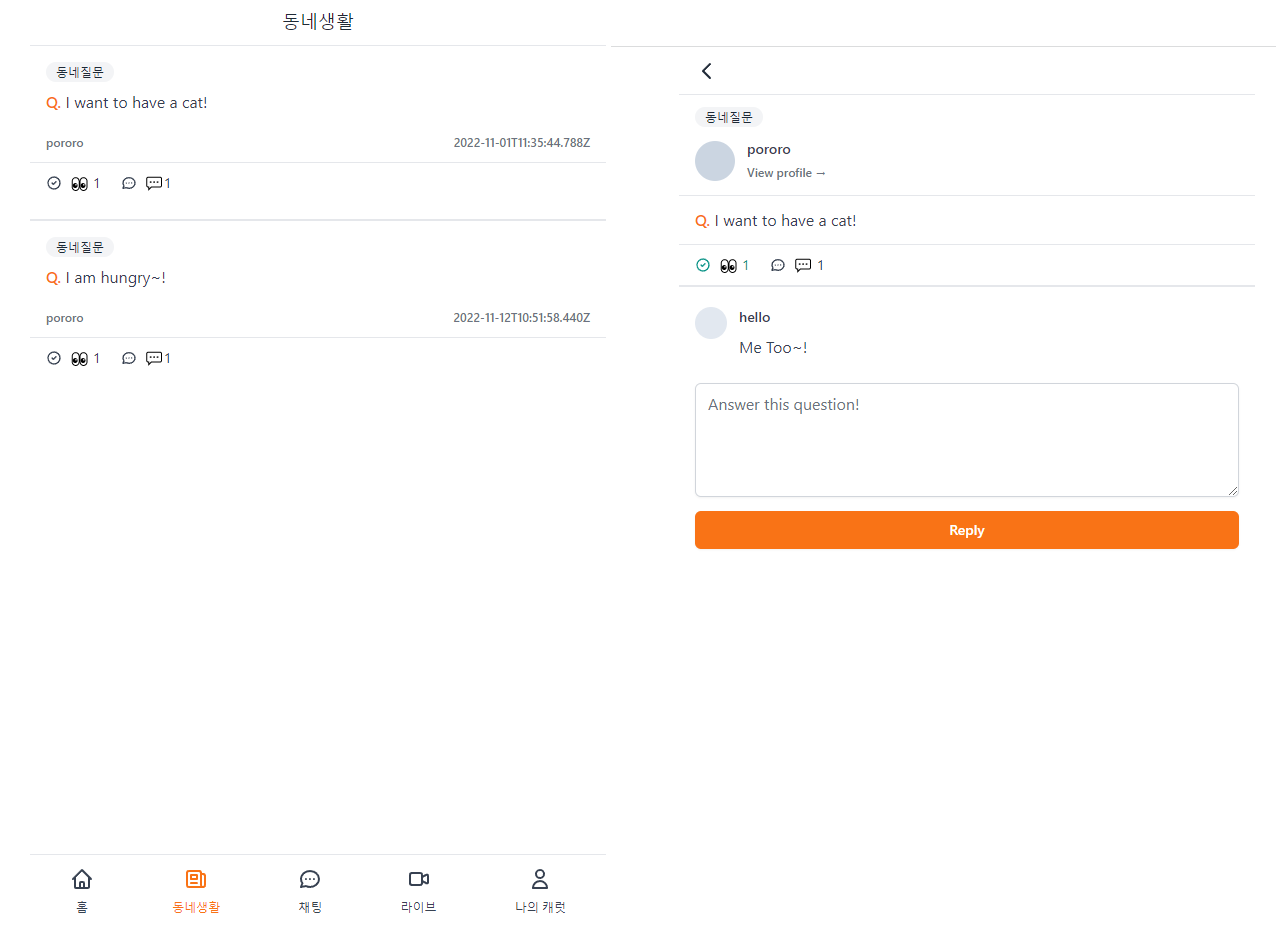
Task: Open the 'I want to have a cat!' post in the list
Action: coord(127,103)
